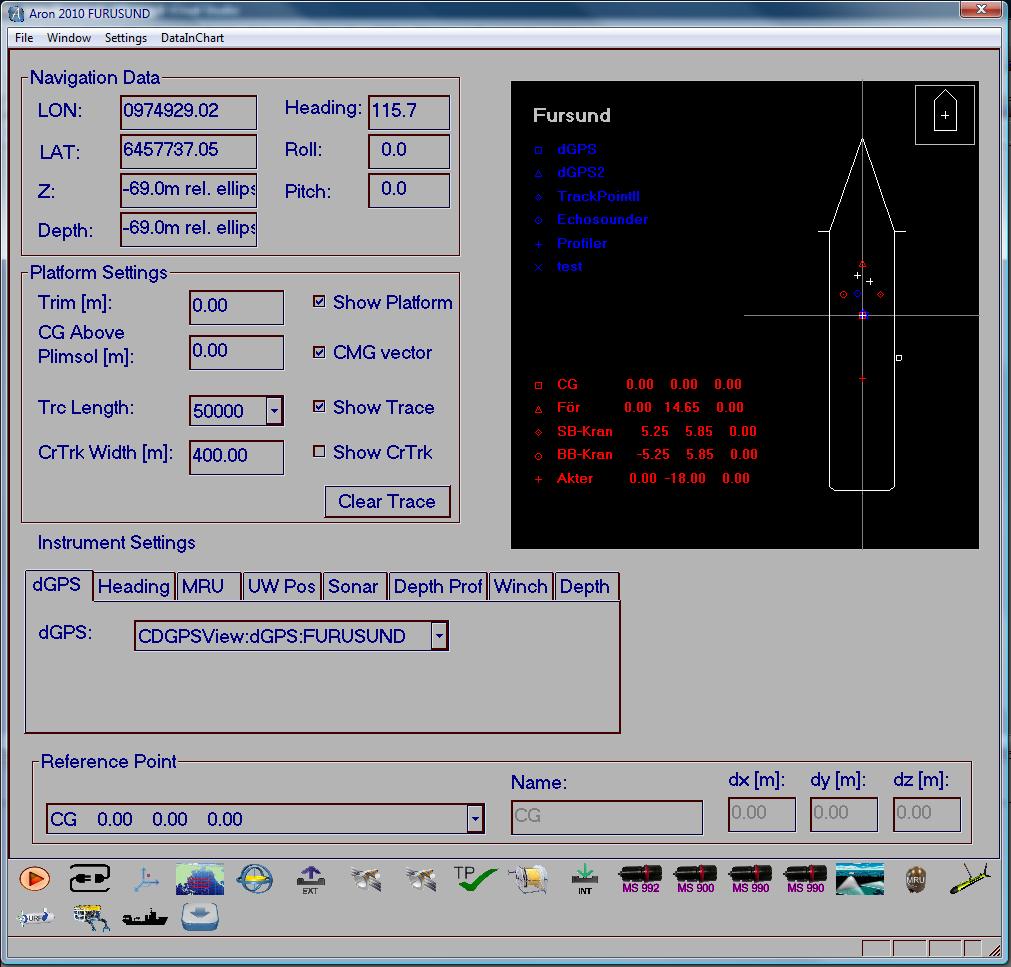Image resolution: width=1011 pixels, height=967 pixels.
Task: Open the DataInChart menu
Action: (x=192, y=37)
